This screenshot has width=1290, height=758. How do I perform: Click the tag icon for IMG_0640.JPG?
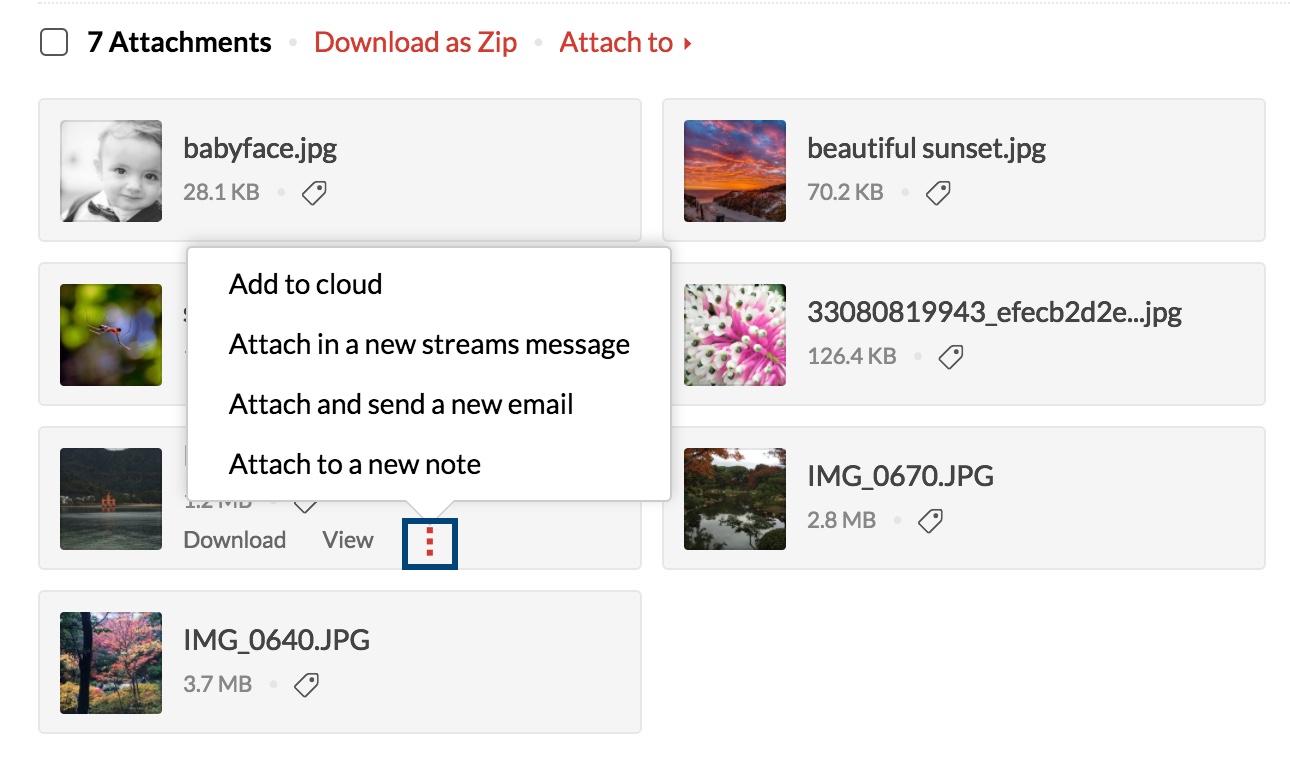[x=307, y=685]
